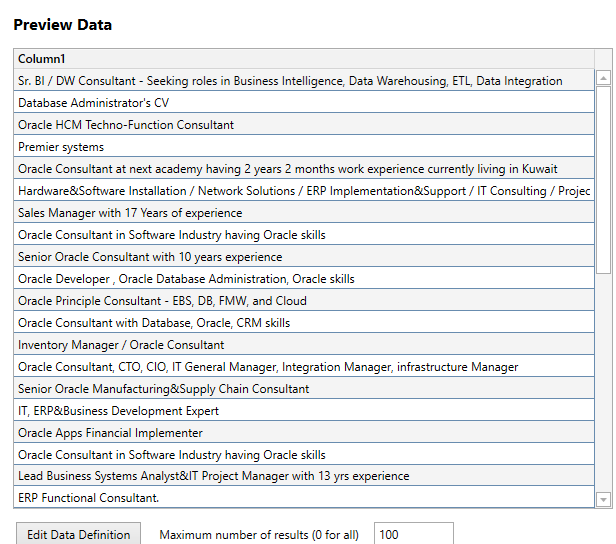Select the Oracle Apps Financial Implementer row
The width and height of the screenshot is (616, 544).
304,432
